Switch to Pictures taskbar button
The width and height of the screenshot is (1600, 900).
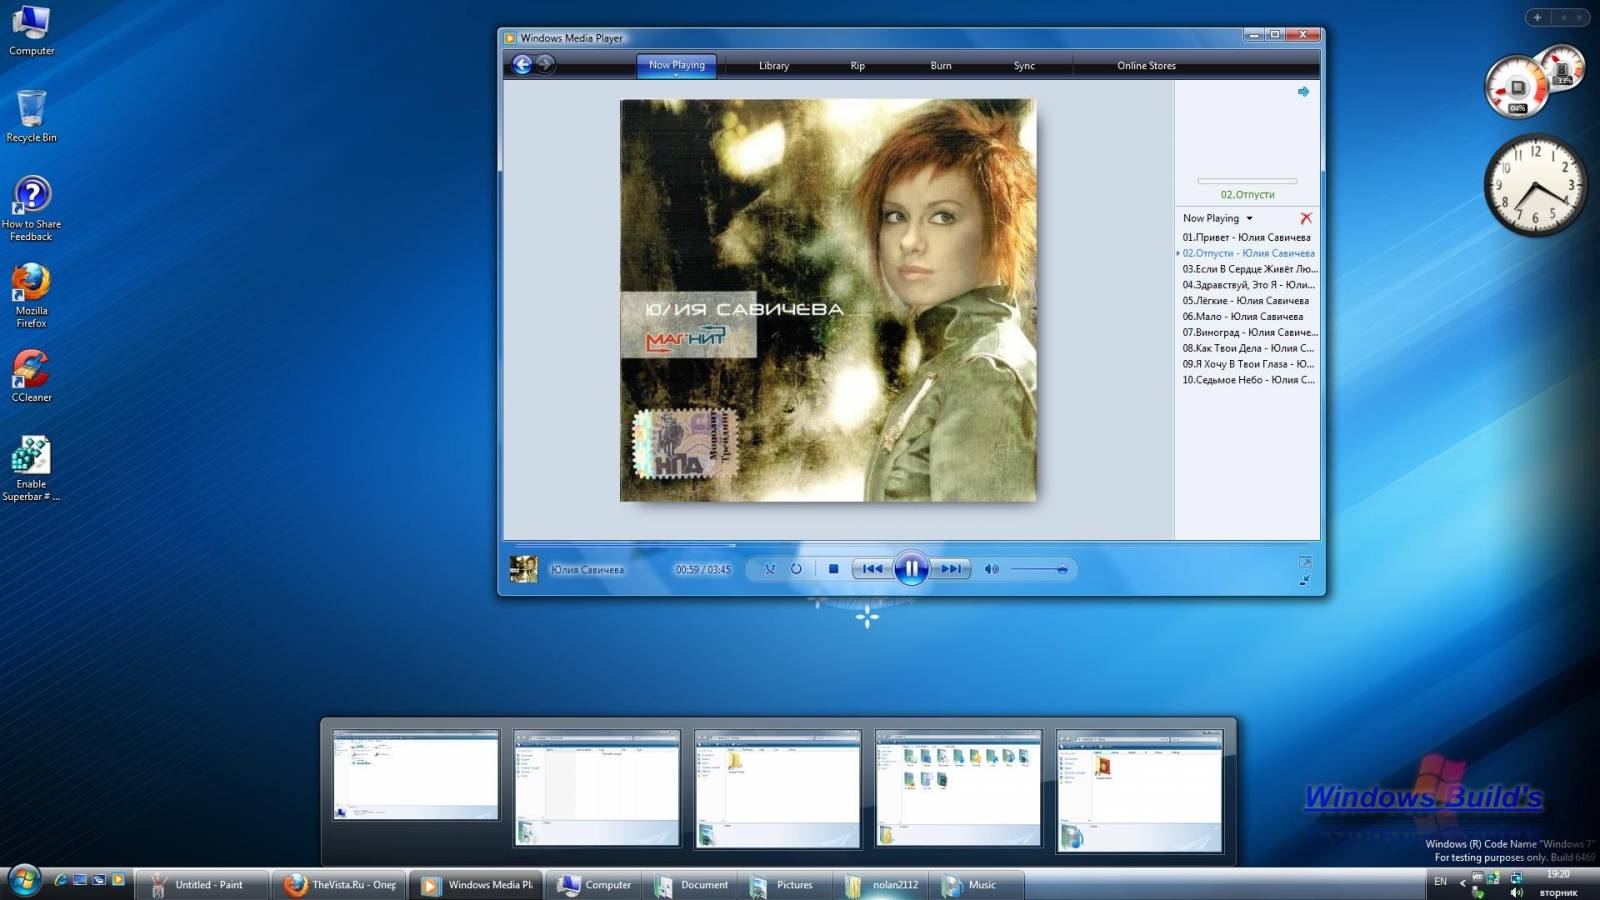tap(784, 885)
